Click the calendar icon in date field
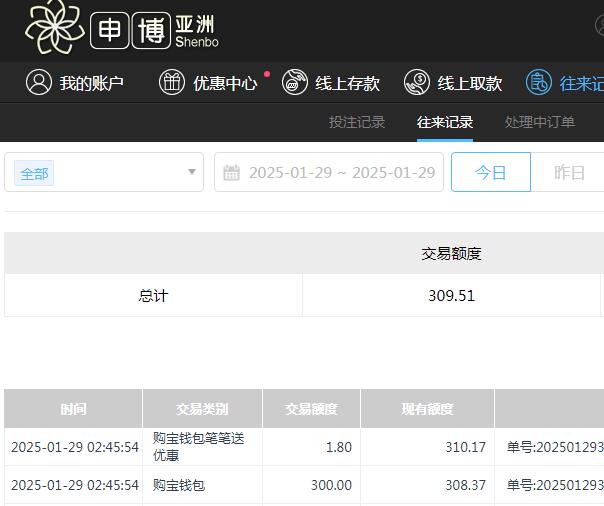The height and width of the screenshot is (506, 604). (232, 173)
